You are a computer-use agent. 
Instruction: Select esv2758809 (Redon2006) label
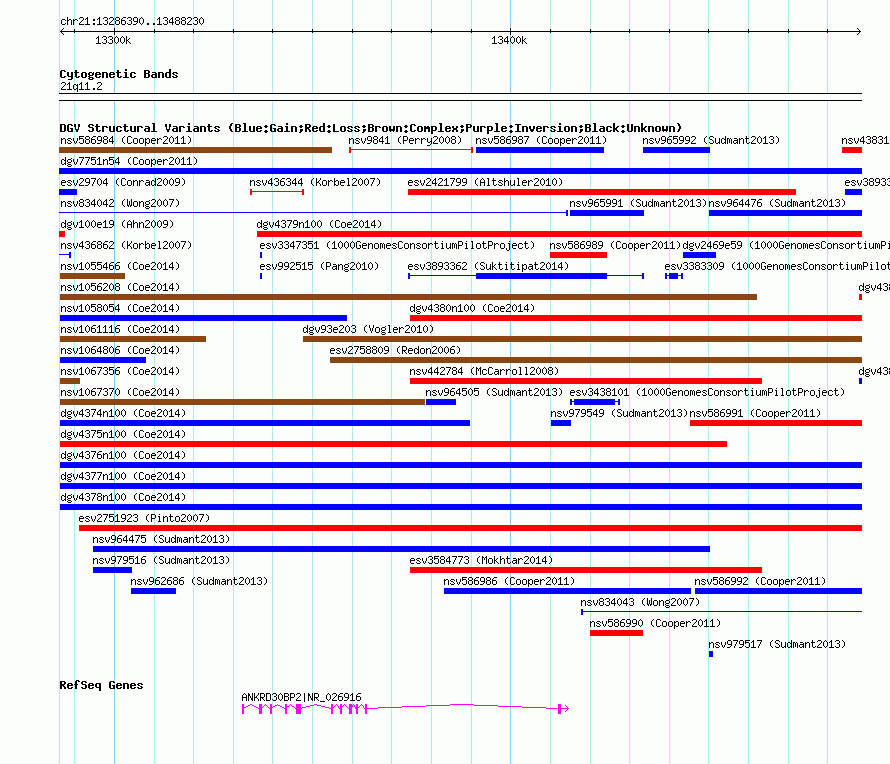click(x=395, y=350)
